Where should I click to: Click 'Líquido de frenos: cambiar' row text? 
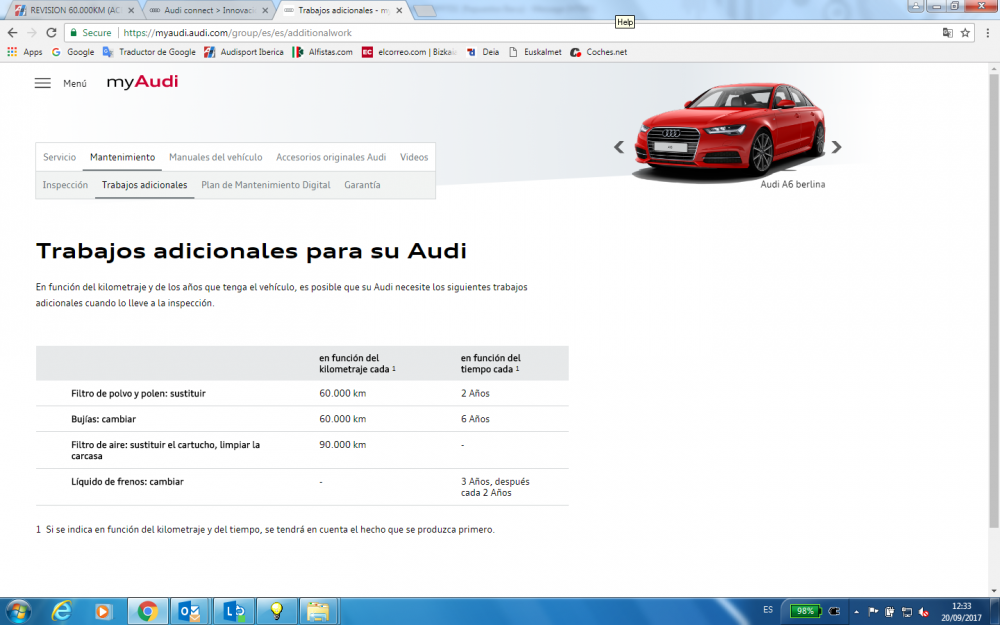(128, 482)
